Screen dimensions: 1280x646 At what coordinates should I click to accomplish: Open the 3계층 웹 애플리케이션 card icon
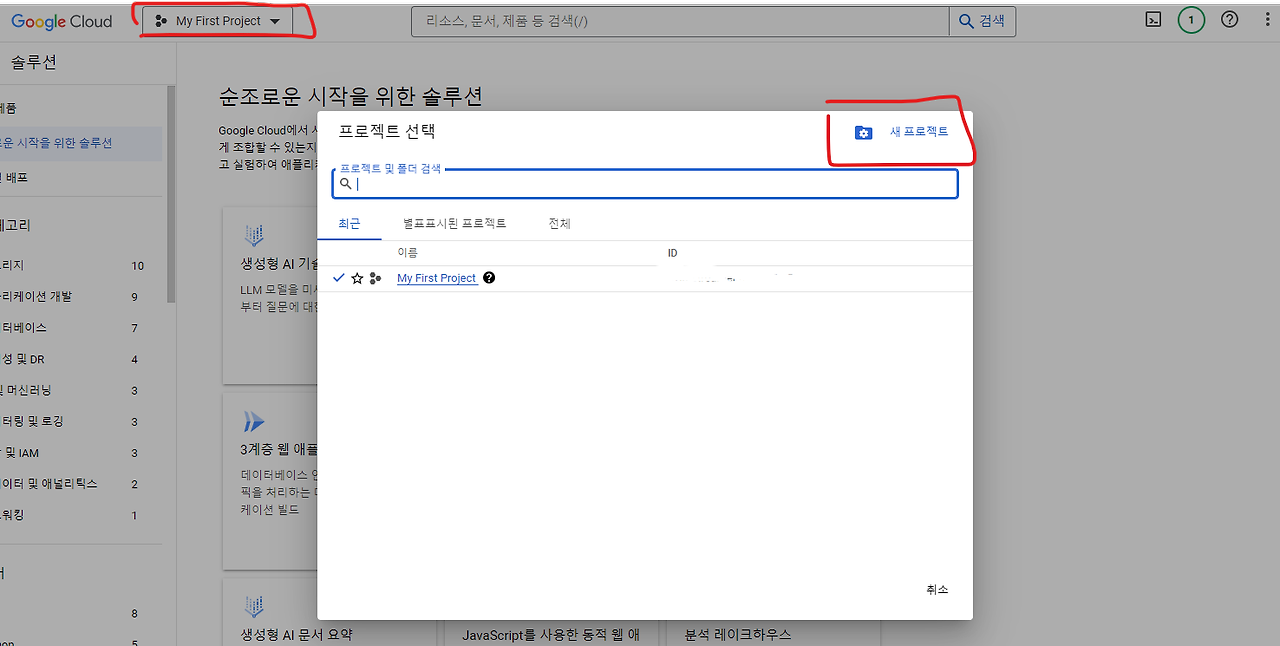pyautogui.click(x=254, y=421)
